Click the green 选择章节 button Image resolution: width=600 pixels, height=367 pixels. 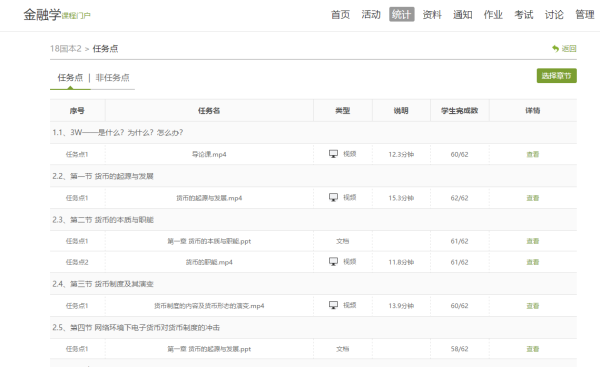[x=556, y=76]
